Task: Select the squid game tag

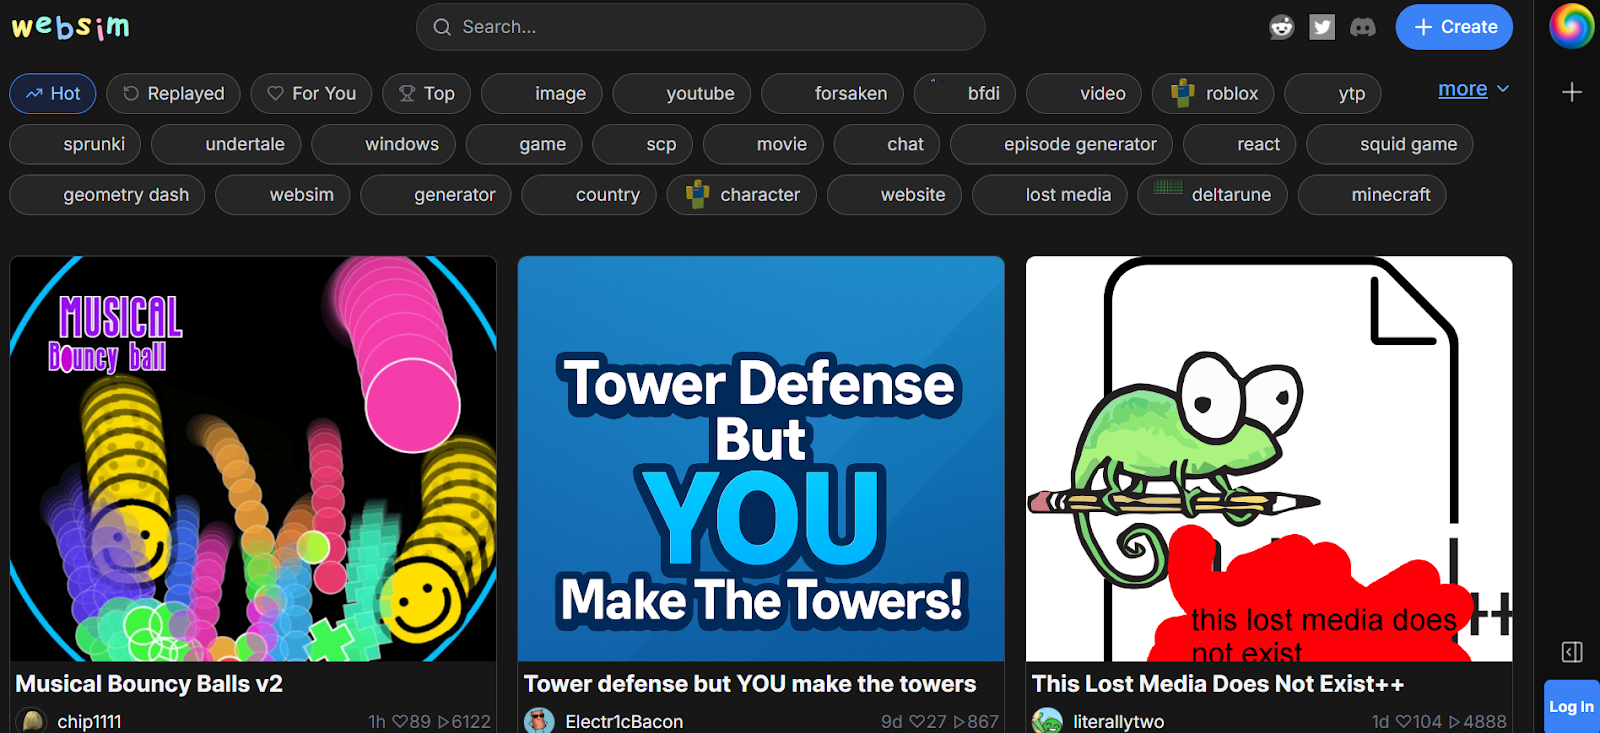Action: pyautogui.click(x=1389, y=144)
